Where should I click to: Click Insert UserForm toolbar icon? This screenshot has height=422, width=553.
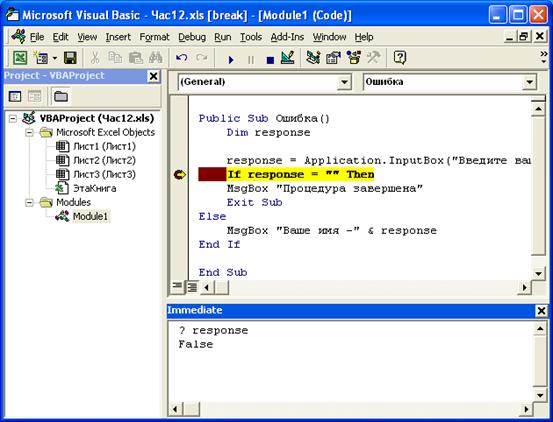point(41,58)
